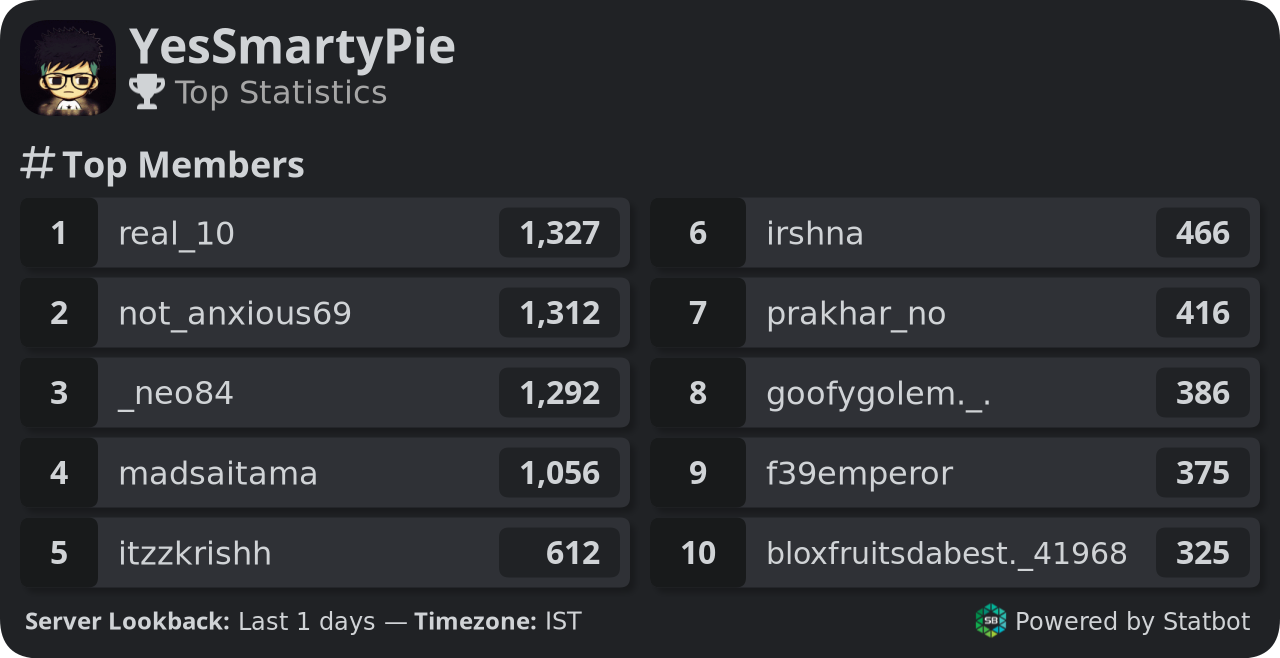Click the Server Lookback label text
1280x658 pixels.
127,621
